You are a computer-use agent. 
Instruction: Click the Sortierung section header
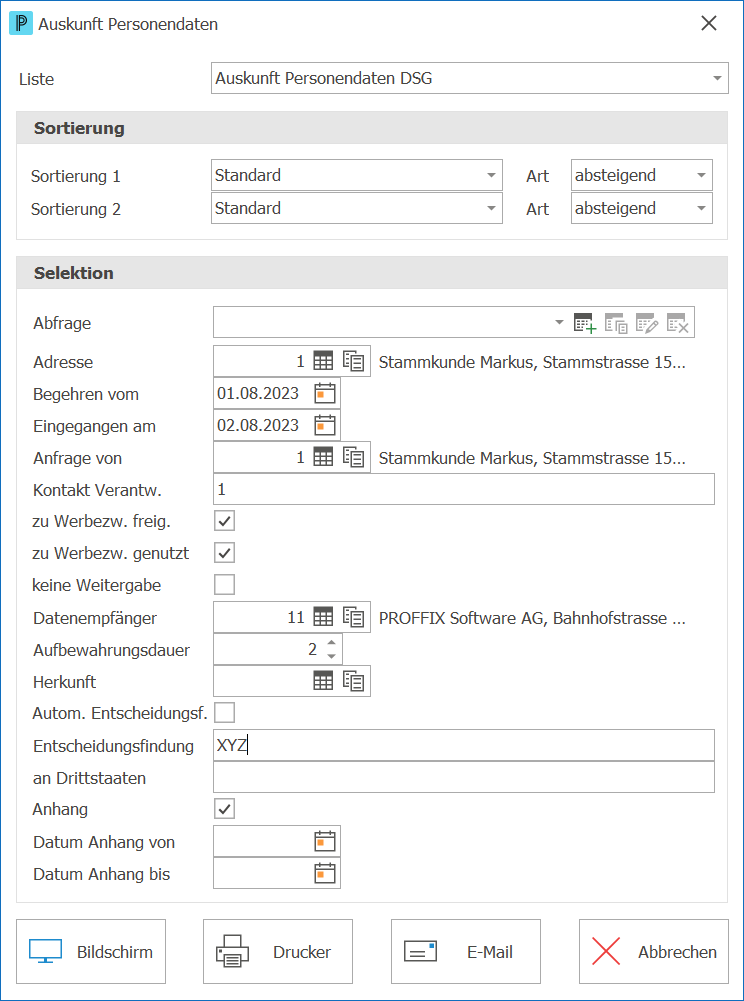pos(372,128)
